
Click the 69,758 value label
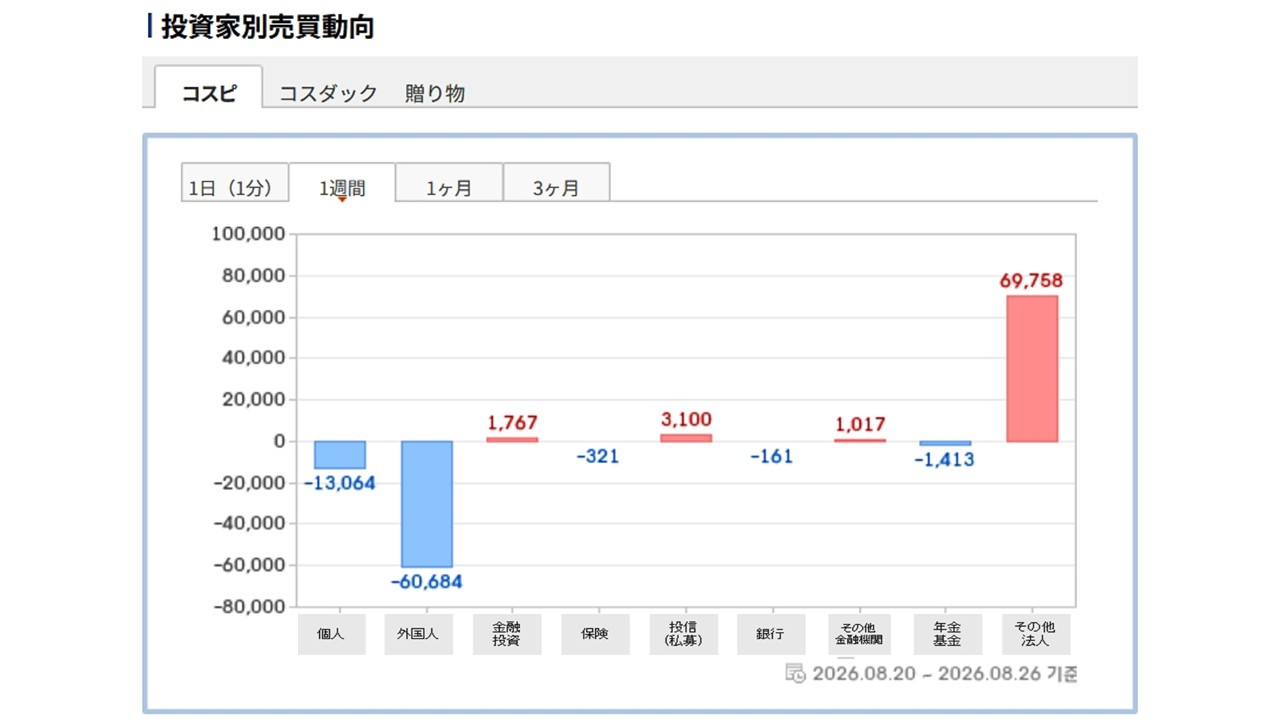click(1031, 281)
